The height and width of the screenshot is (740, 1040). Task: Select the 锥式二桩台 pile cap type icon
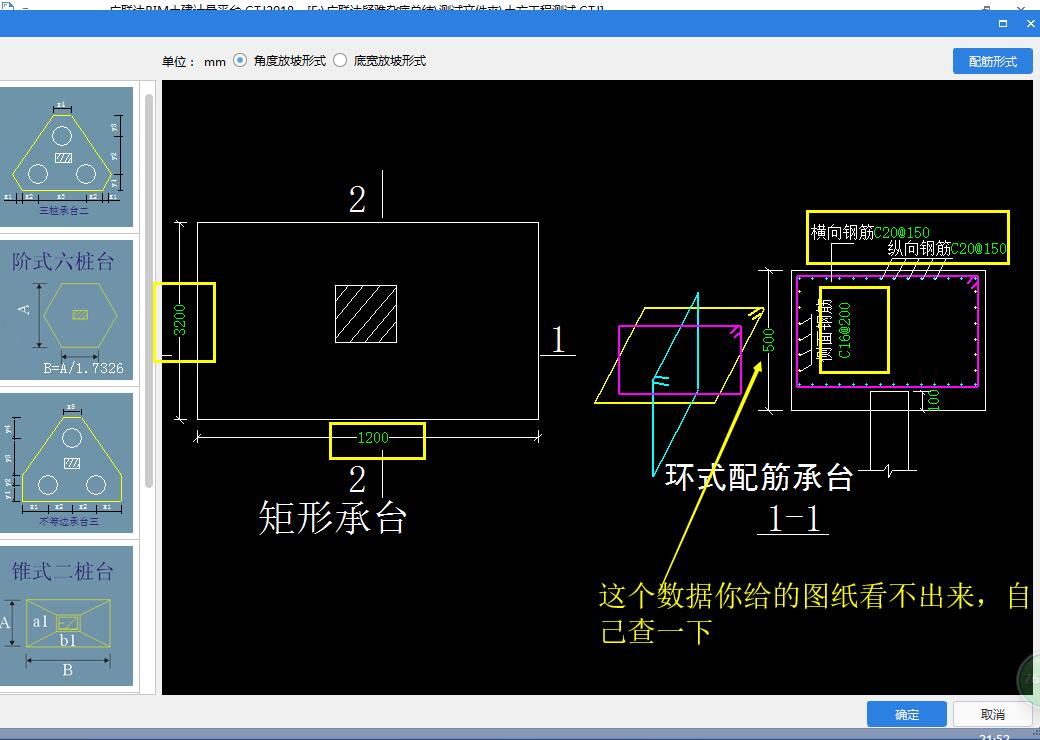click(x=66, y=615)
